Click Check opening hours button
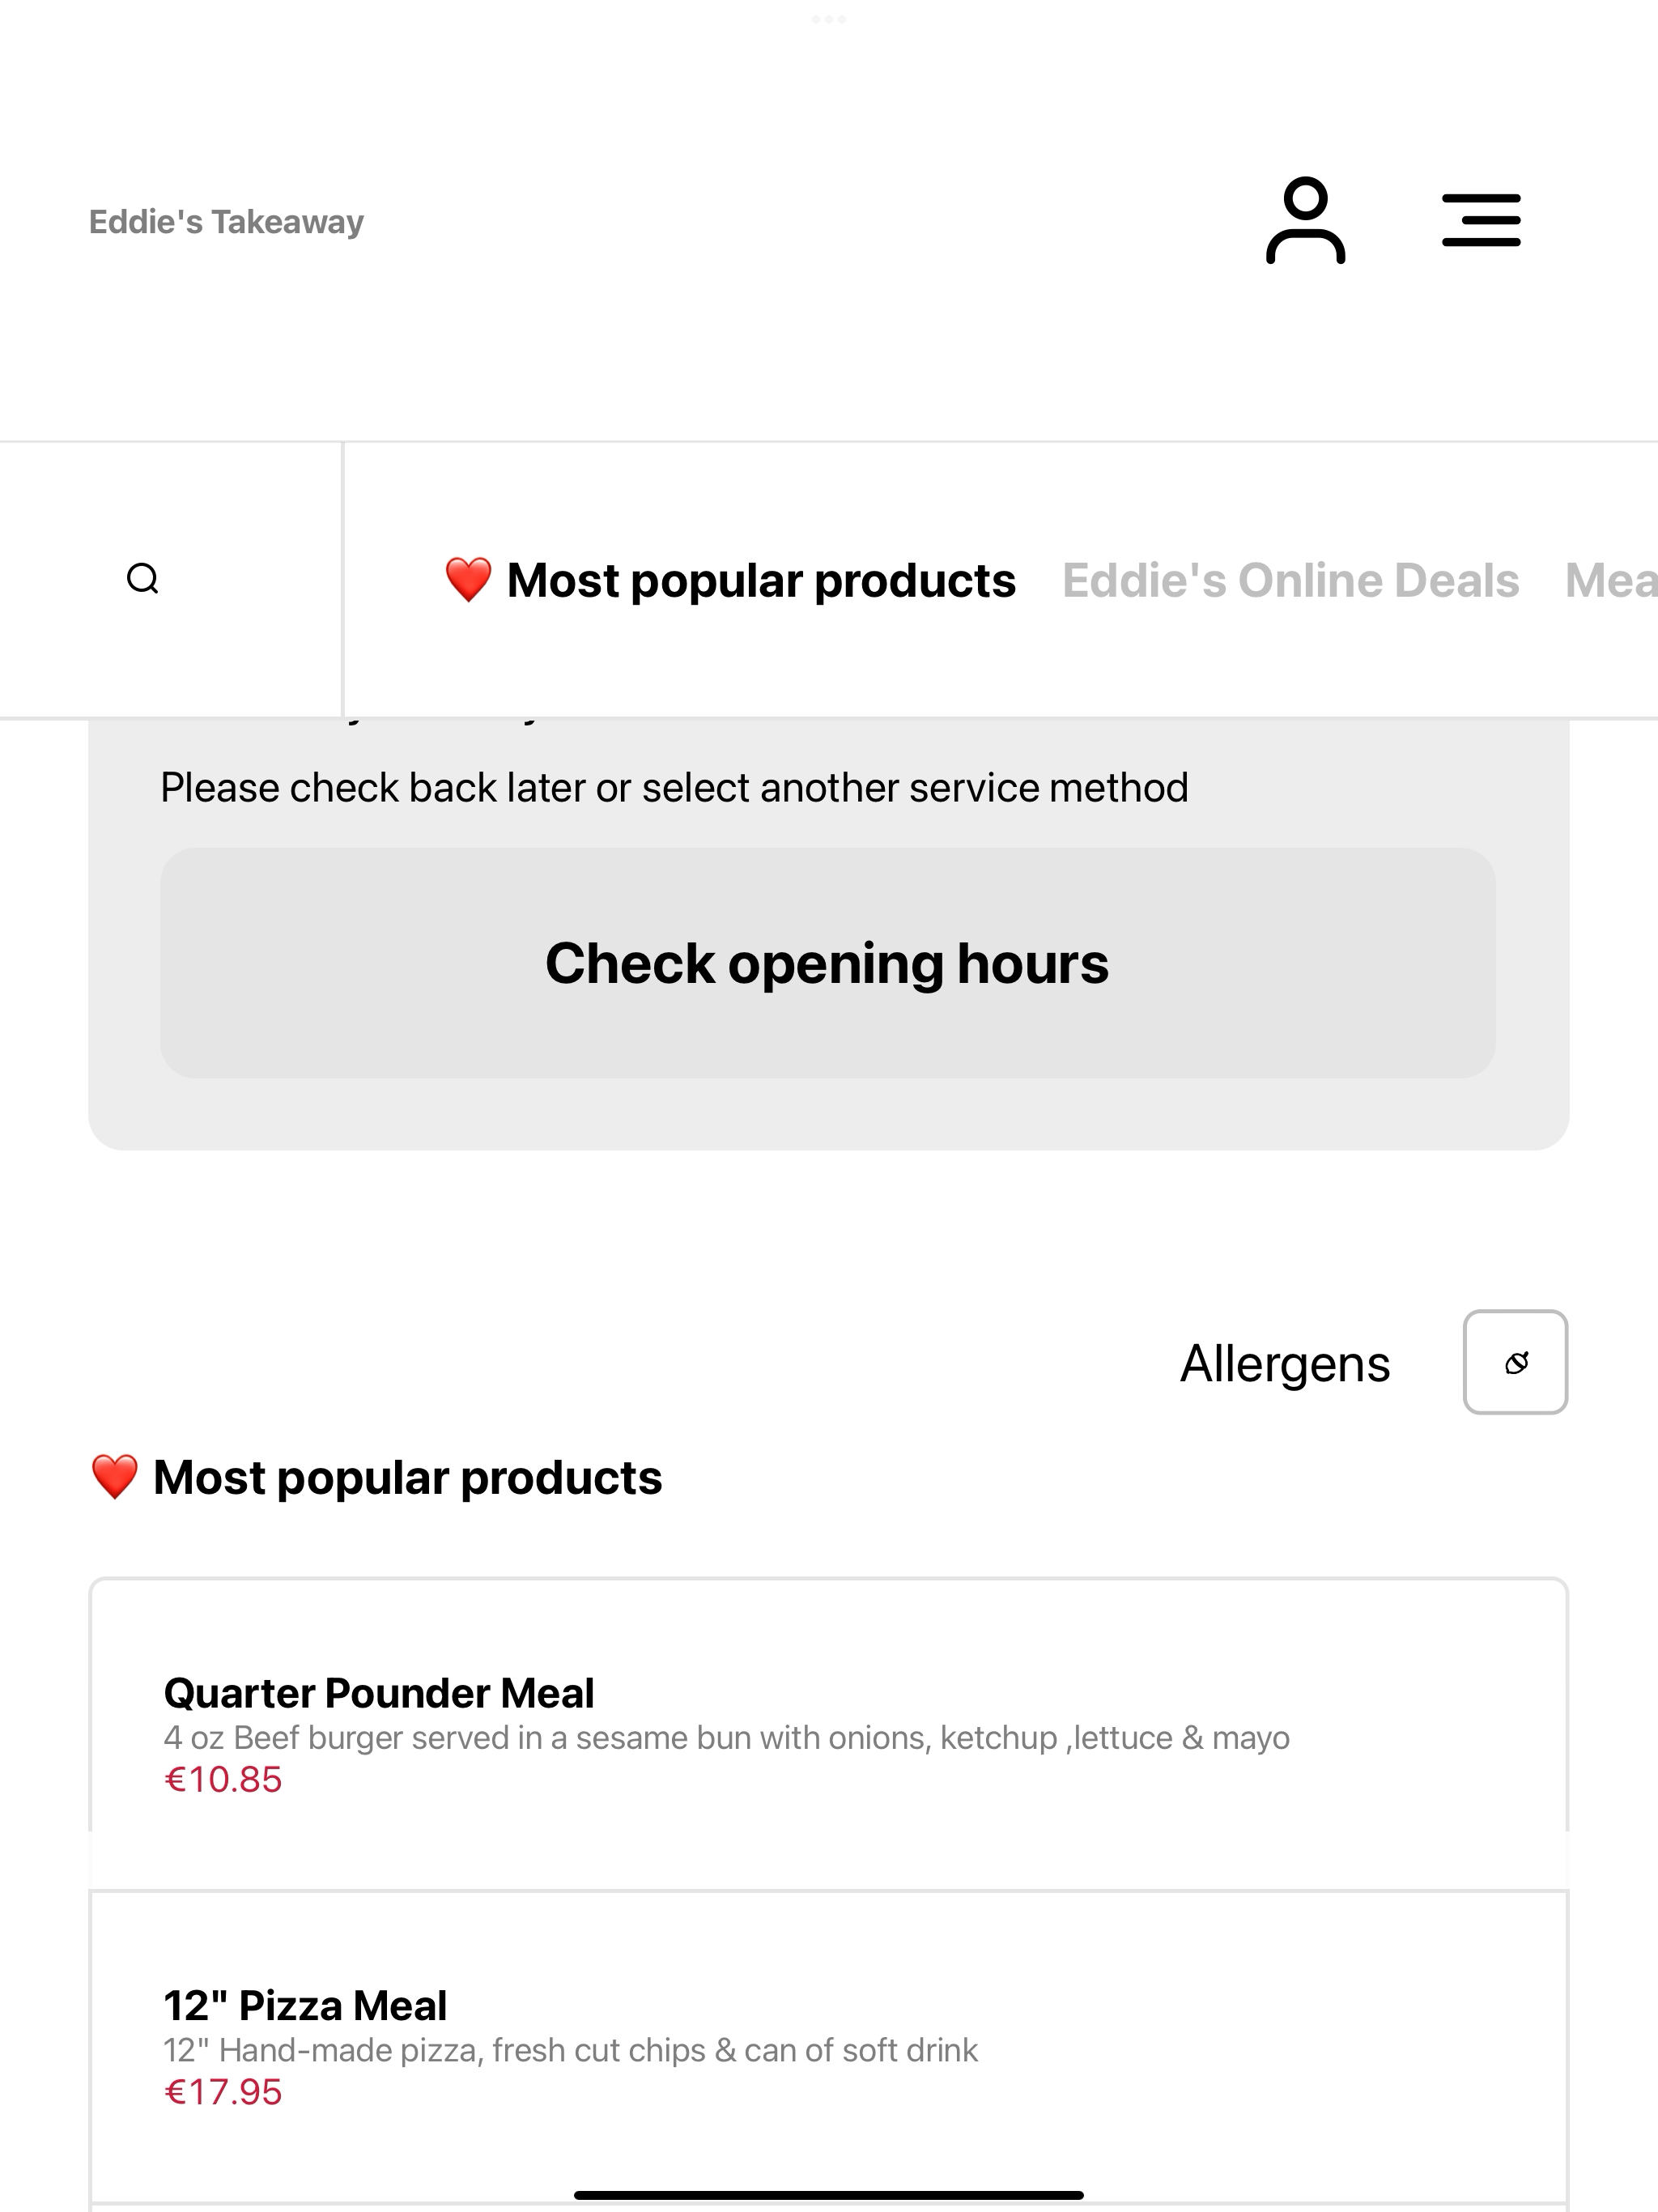The width and height of the screenshot is (1658, 2212). click(x=828, y=963)
